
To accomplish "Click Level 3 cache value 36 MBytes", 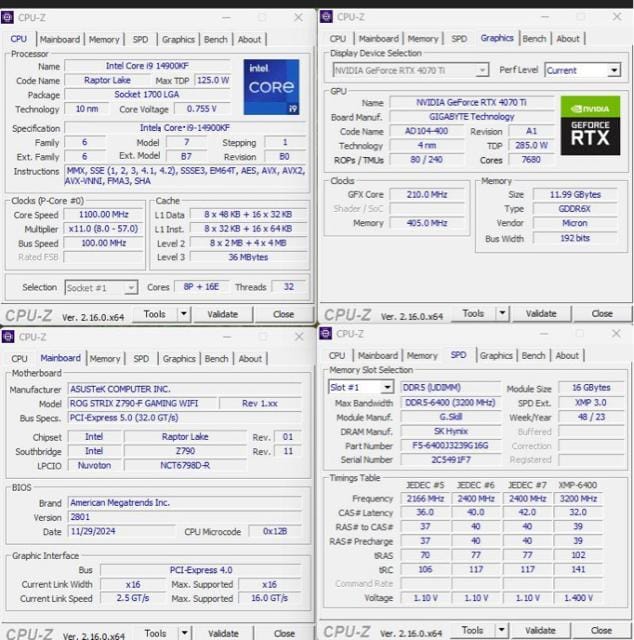I will click(248, 257).
